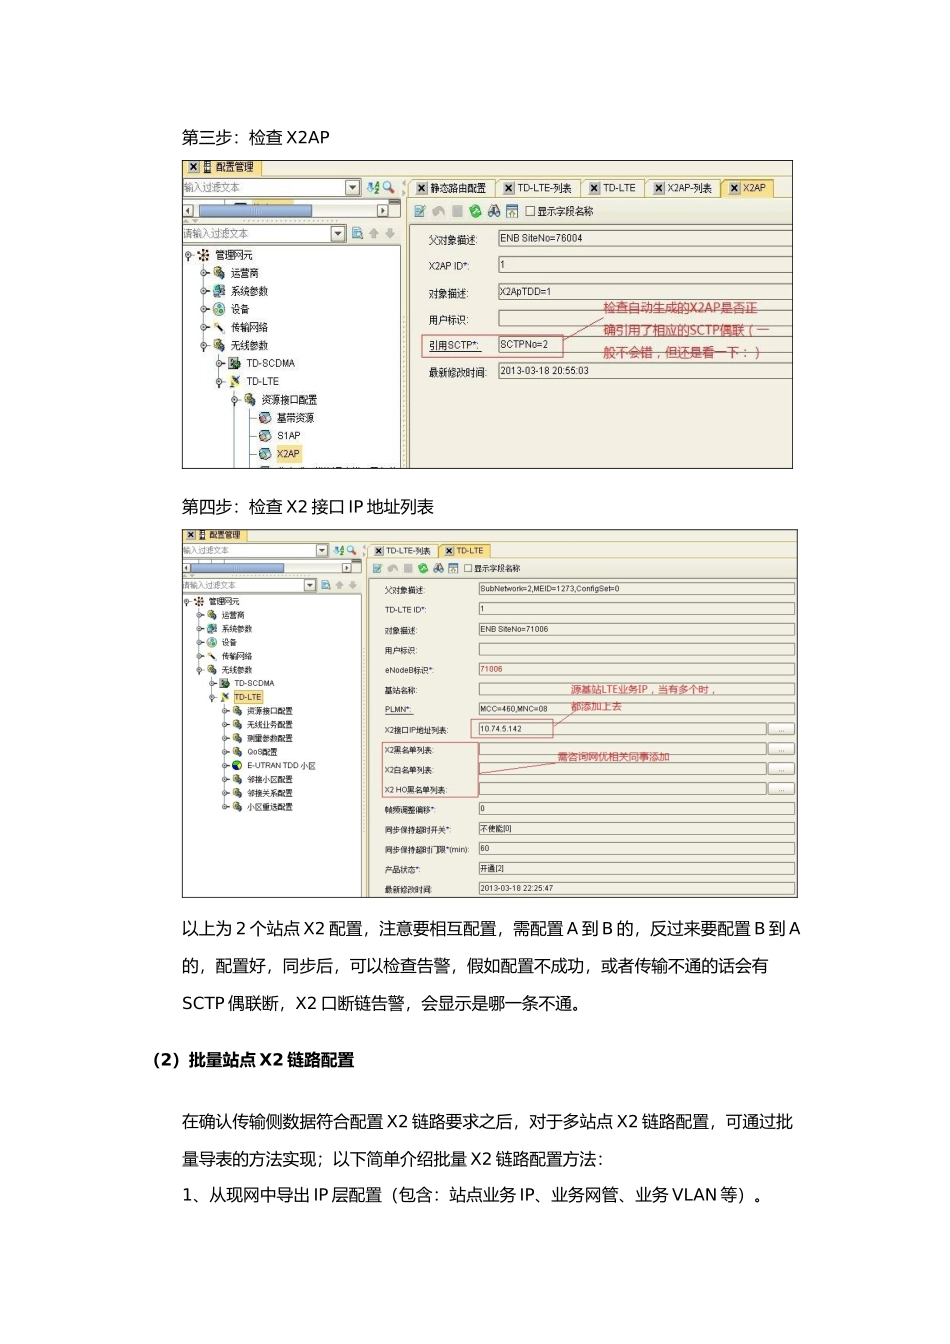Screen dimensions: 950x1344
Task: Click browse button for X2白名单列表
Action: (781, 770)
